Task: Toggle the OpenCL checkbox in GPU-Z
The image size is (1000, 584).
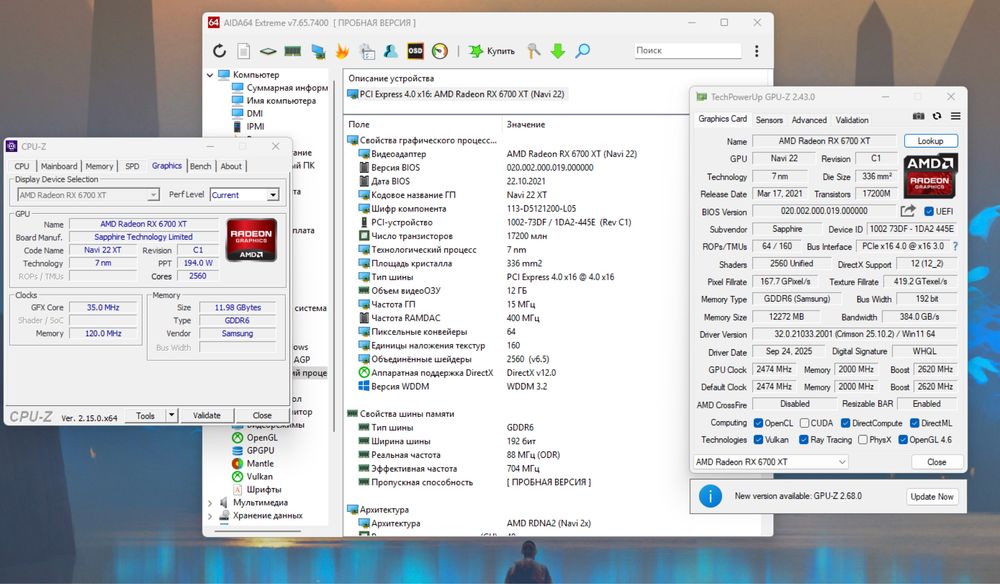Action: [758, 423]
